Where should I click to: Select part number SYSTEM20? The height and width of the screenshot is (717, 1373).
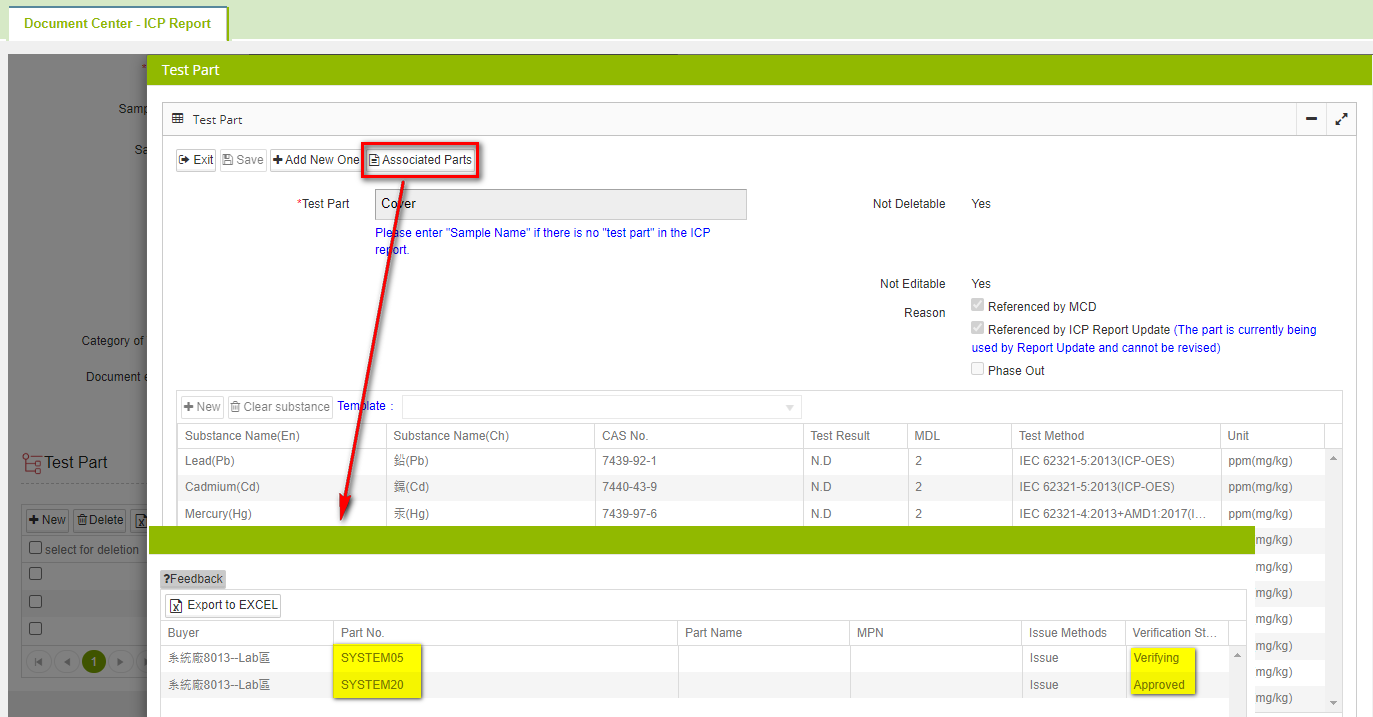[x=372, y=685]
